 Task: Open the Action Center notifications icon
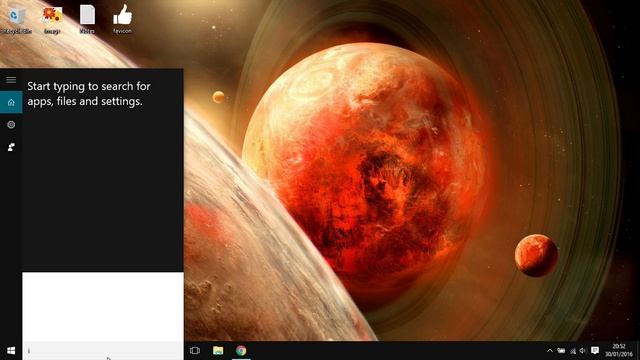[595, 351]
